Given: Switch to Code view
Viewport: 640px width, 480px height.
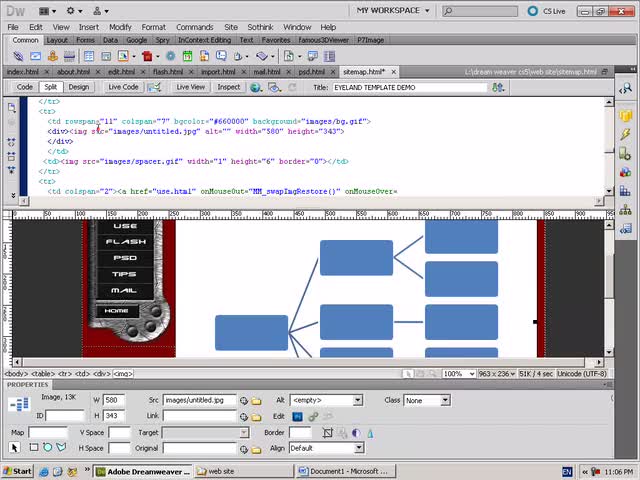Looking at the screenshot, I should point(24,87).
